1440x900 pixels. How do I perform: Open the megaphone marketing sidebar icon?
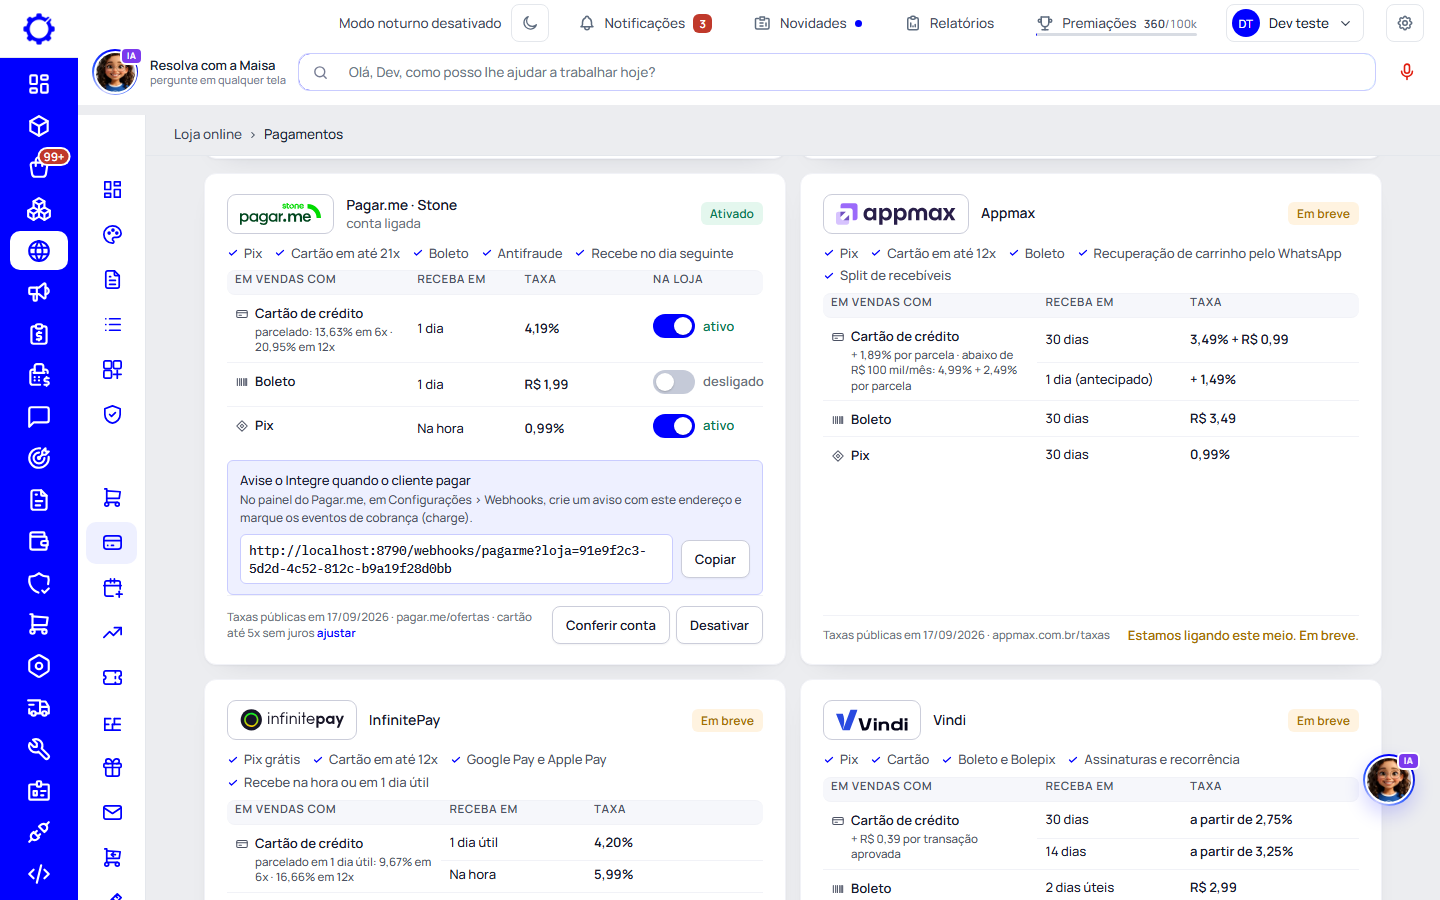[x=39, y=292]
